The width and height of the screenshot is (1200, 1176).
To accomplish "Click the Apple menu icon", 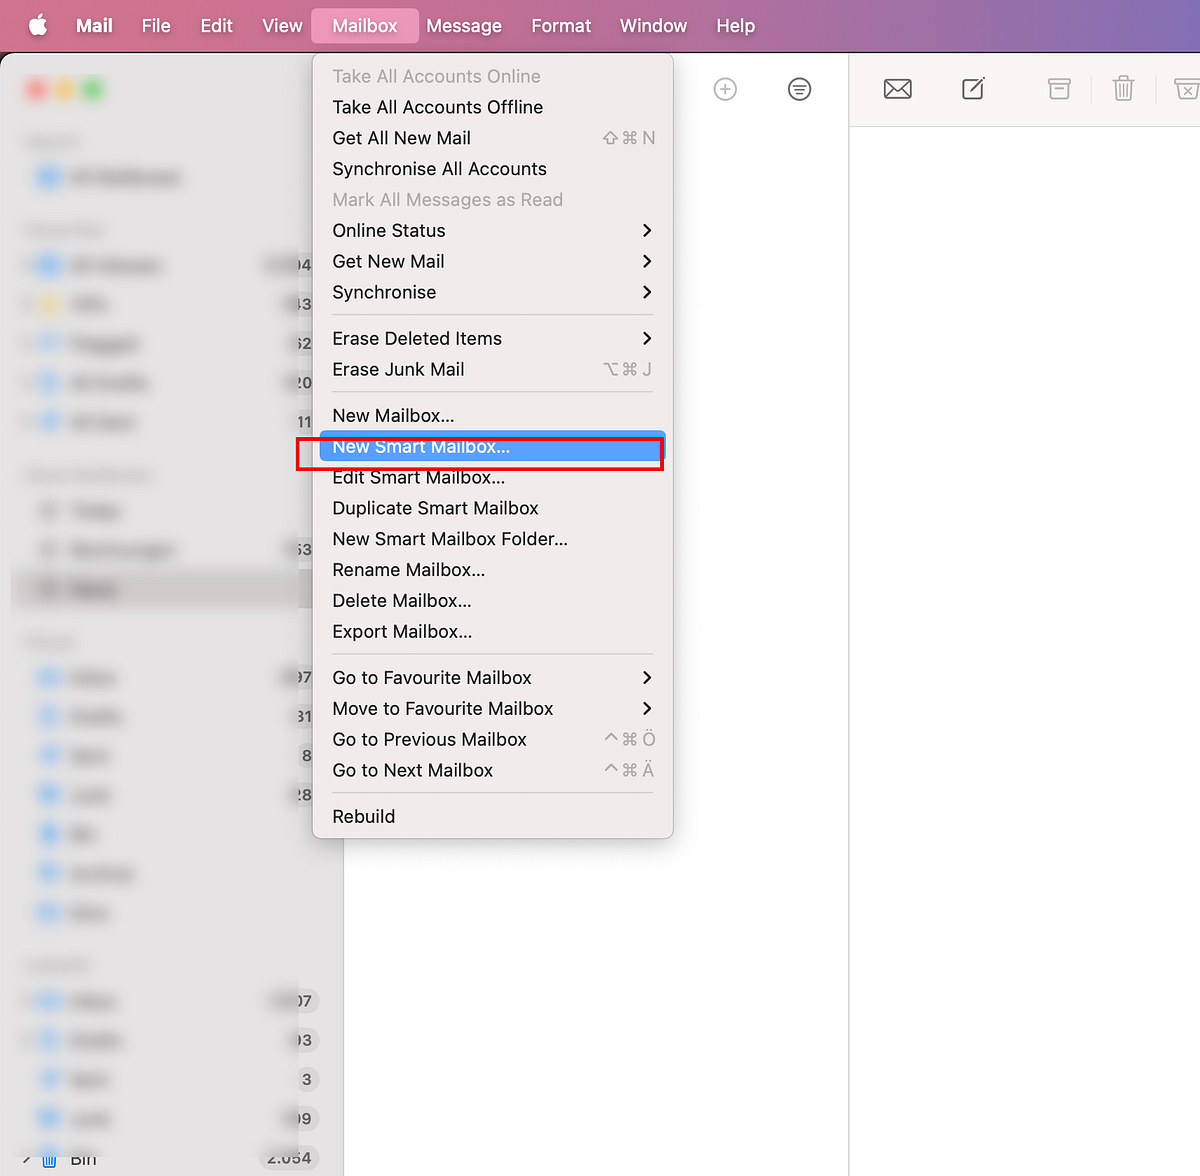I will (37, 25).
